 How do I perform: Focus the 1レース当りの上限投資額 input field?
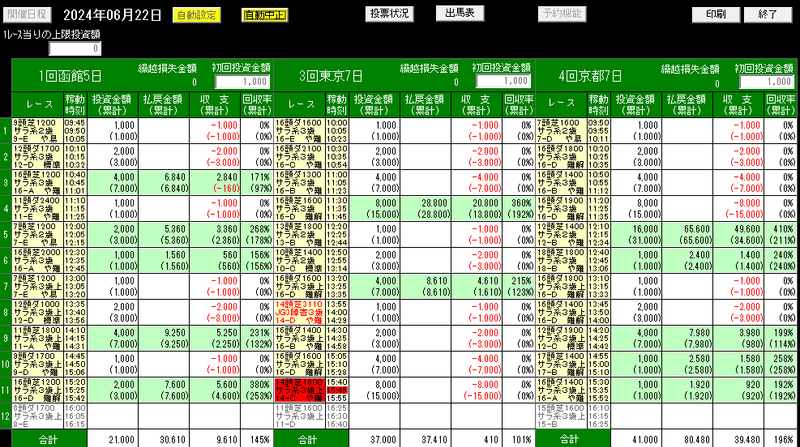click(x=75, y=48)
